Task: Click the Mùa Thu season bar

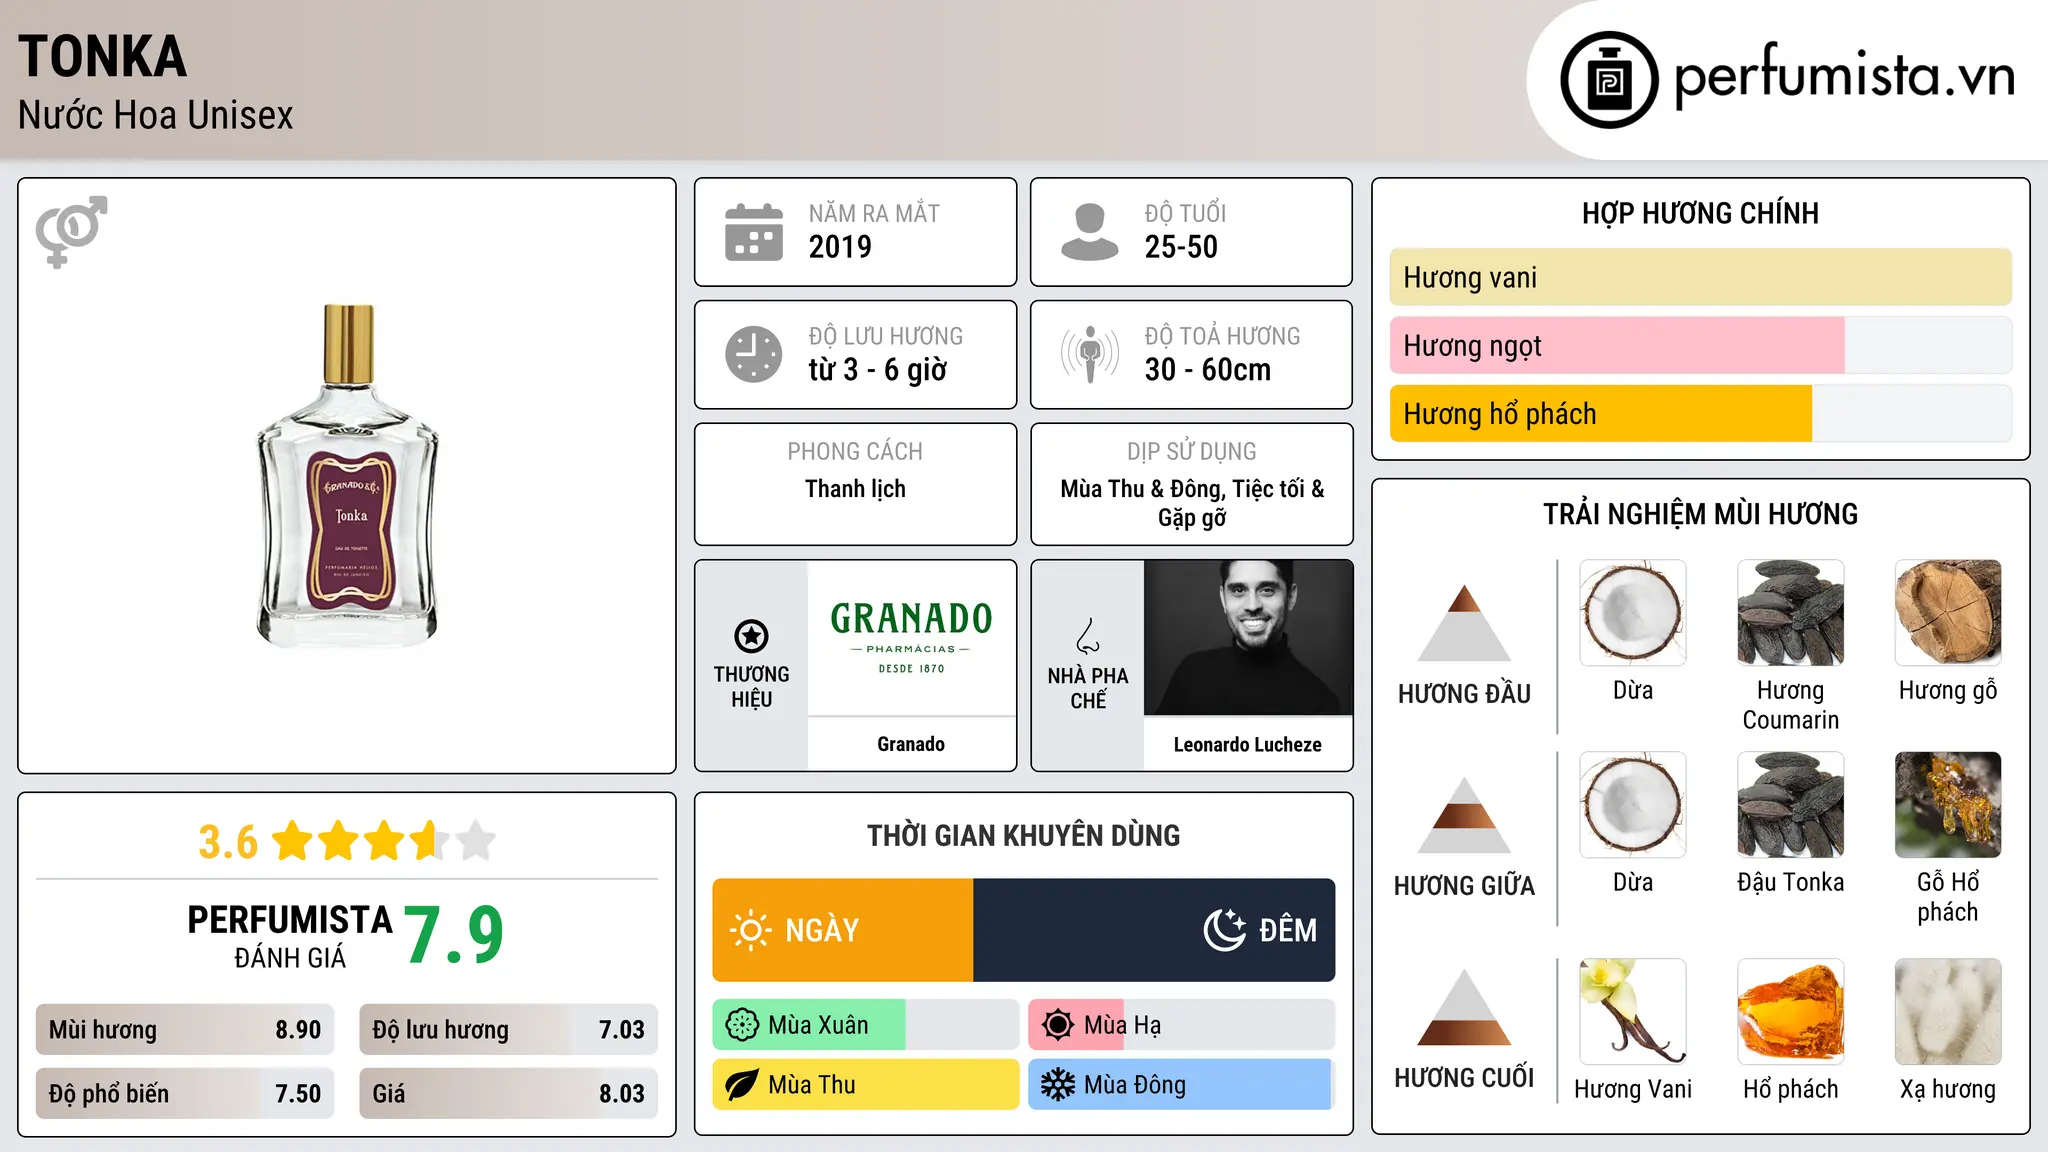Action: [x=866, y=1085]
